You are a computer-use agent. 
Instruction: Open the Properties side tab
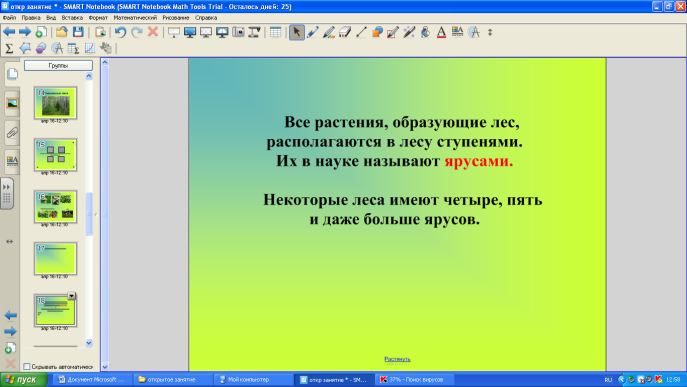click(x=12, y=161)
